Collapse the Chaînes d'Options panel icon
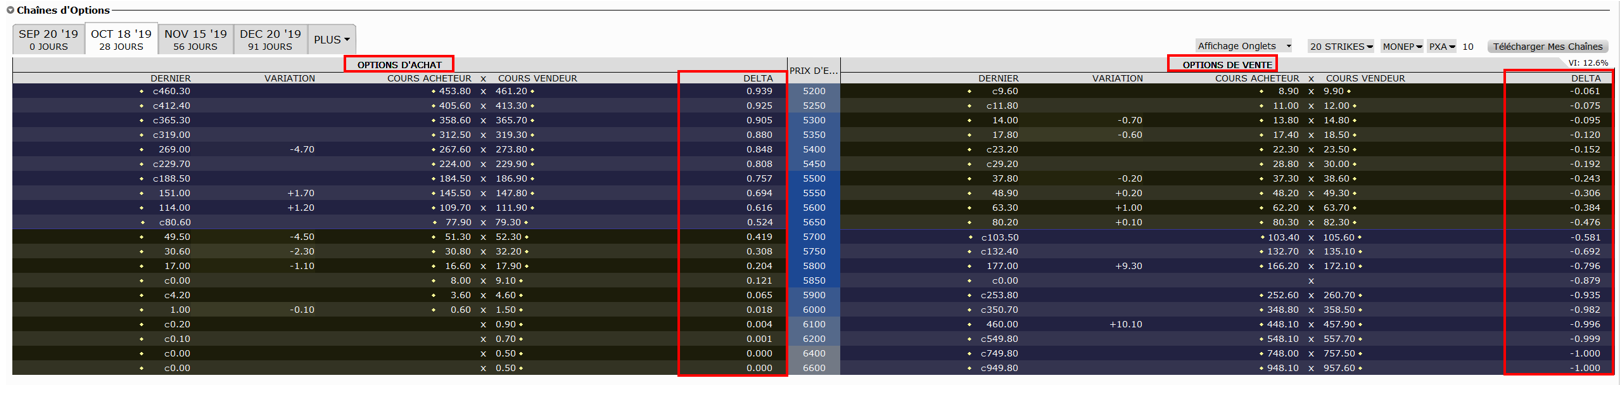 (10, 10)
